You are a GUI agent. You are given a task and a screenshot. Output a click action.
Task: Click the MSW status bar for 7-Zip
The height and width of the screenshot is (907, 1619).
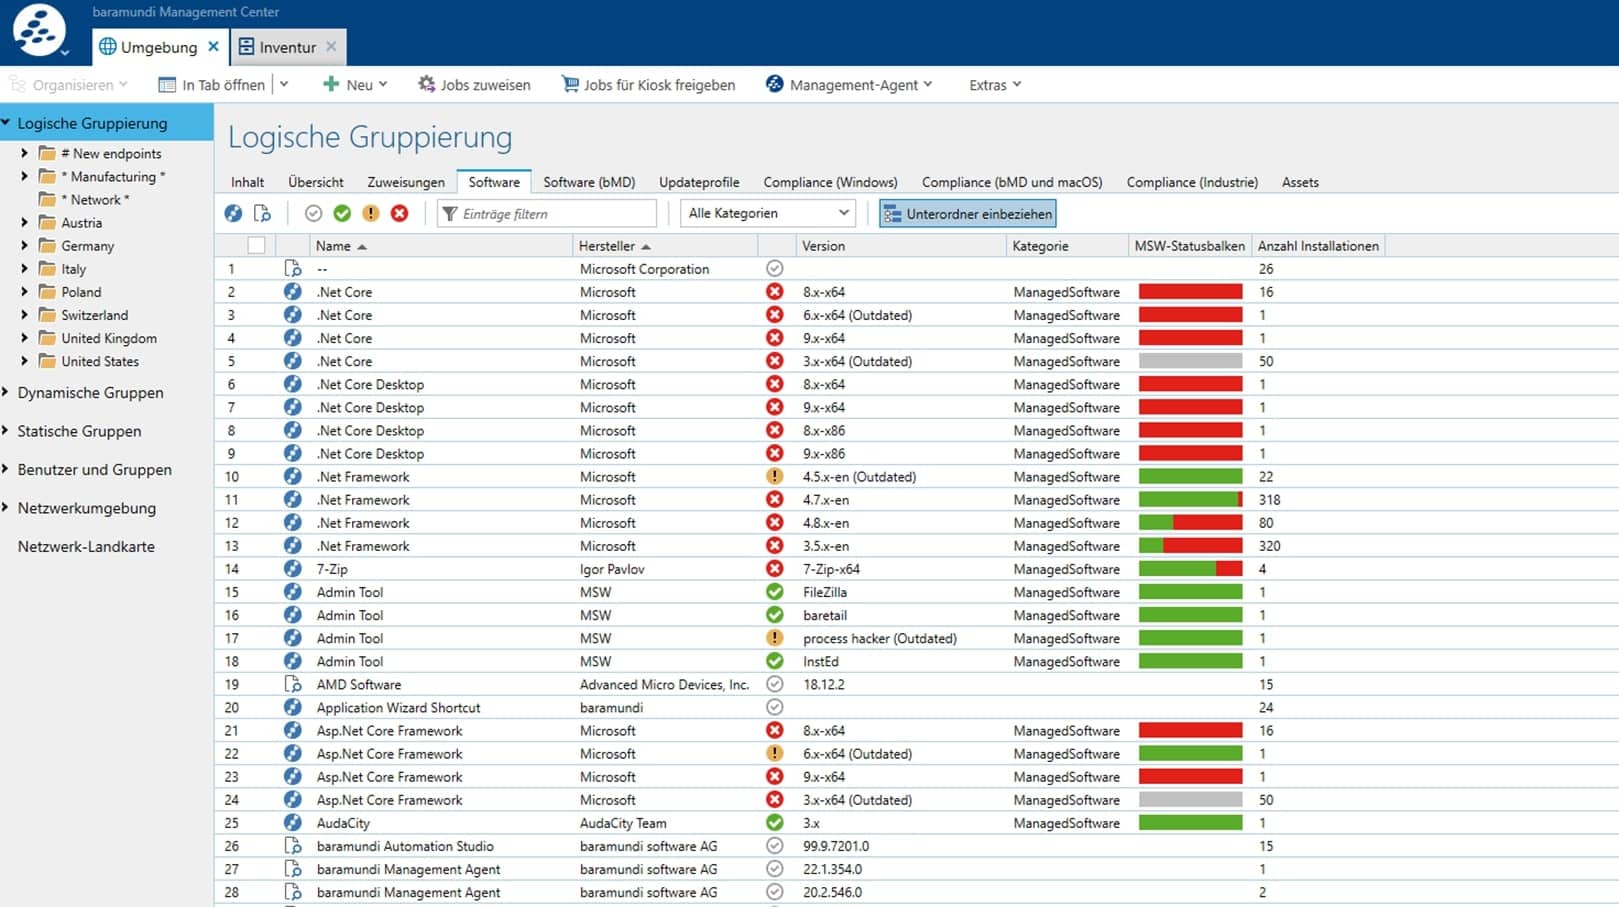click(x=1190, y=569)
